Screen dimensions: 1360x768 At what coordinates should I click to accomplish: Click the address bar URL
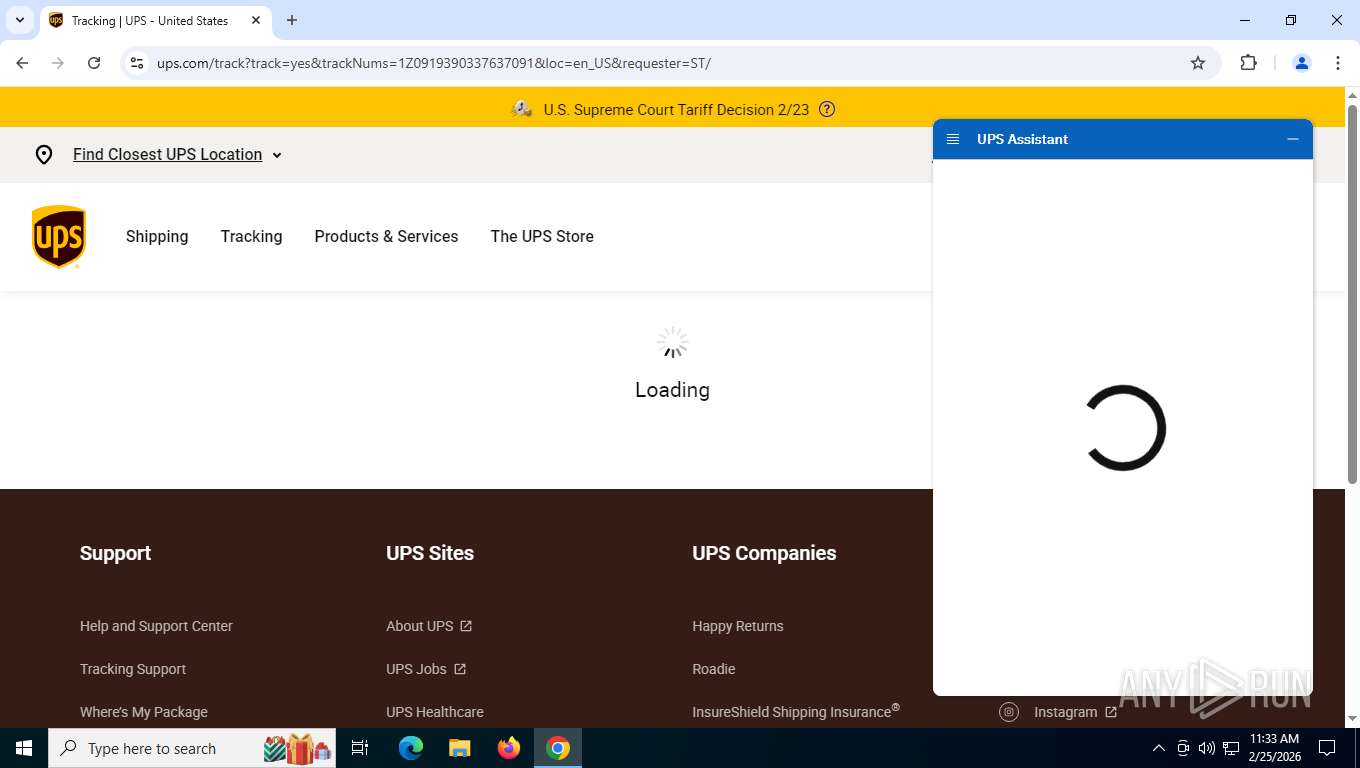[x=434, y=63]
